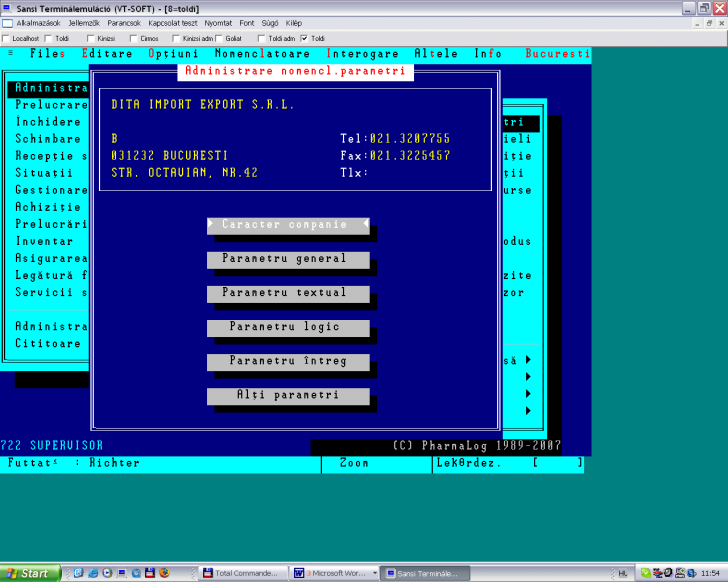Select the Prelucrare entry in left menu
This screenshot has height=582, width=728.
[x=51, y=105]
